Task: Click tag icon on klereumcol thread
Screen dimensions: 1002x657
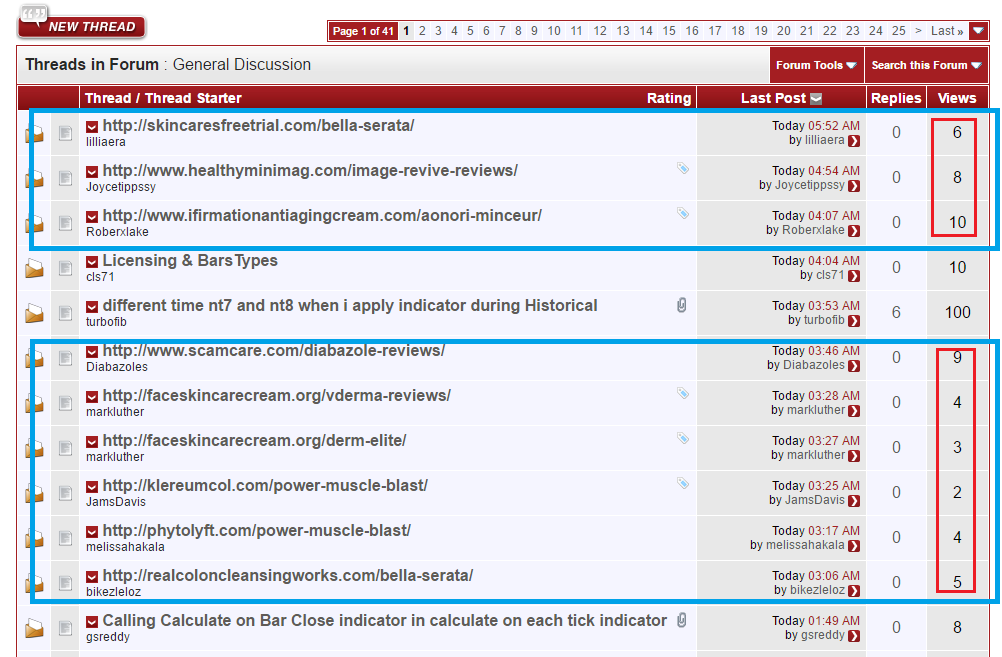Action: tap(683, 483)
